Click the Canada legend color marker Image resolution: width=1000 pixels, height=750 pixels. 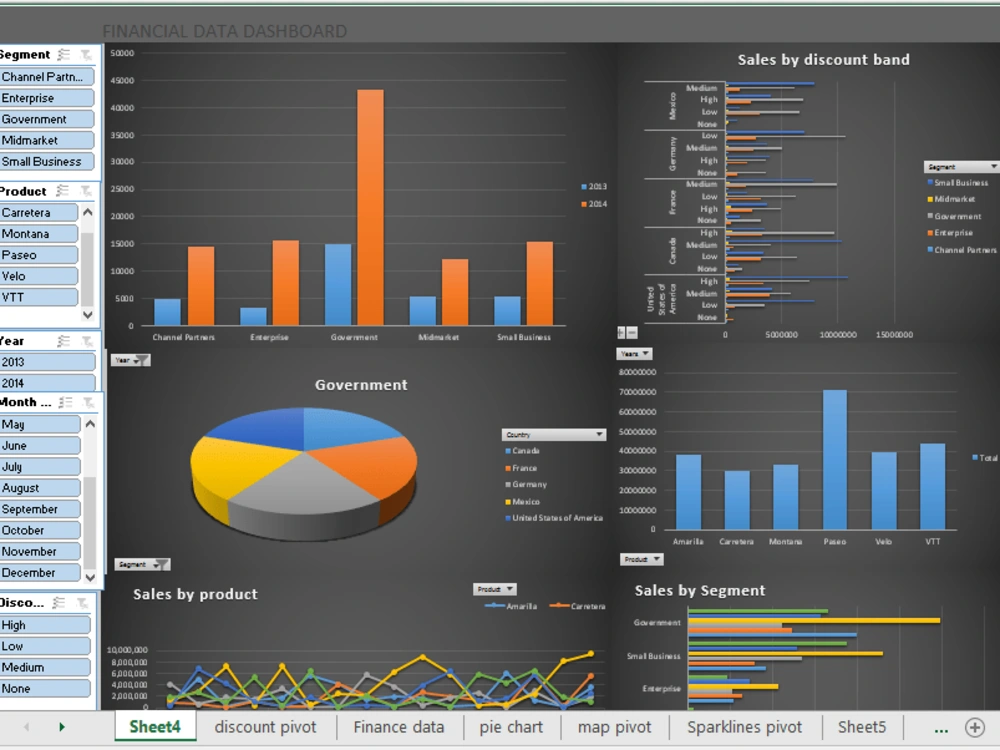click(508, 451)
